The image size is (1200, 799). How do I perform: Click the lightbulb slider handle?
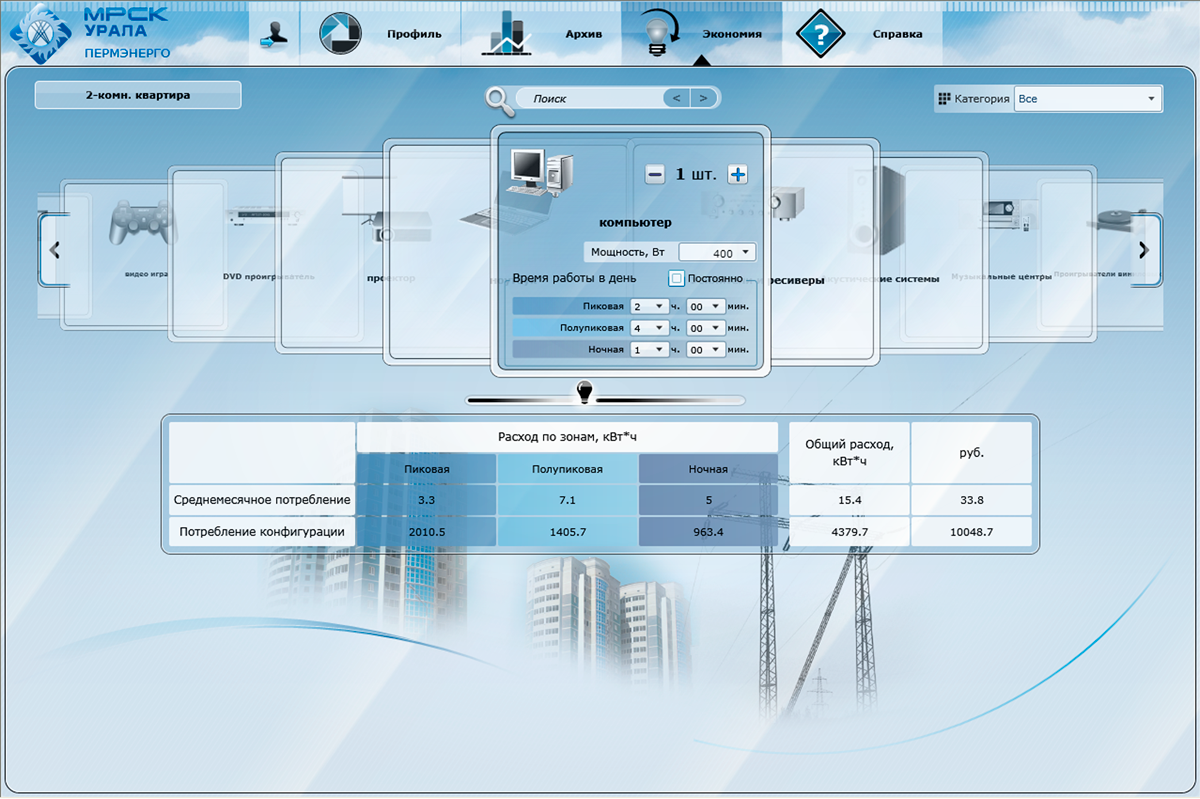(586, 394)
